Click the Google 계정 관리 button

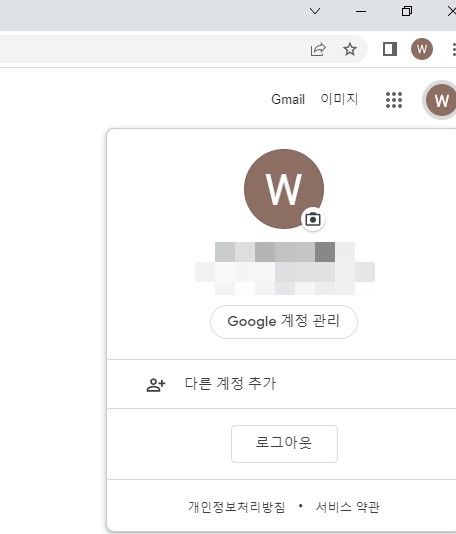click(x=284, y=321)
